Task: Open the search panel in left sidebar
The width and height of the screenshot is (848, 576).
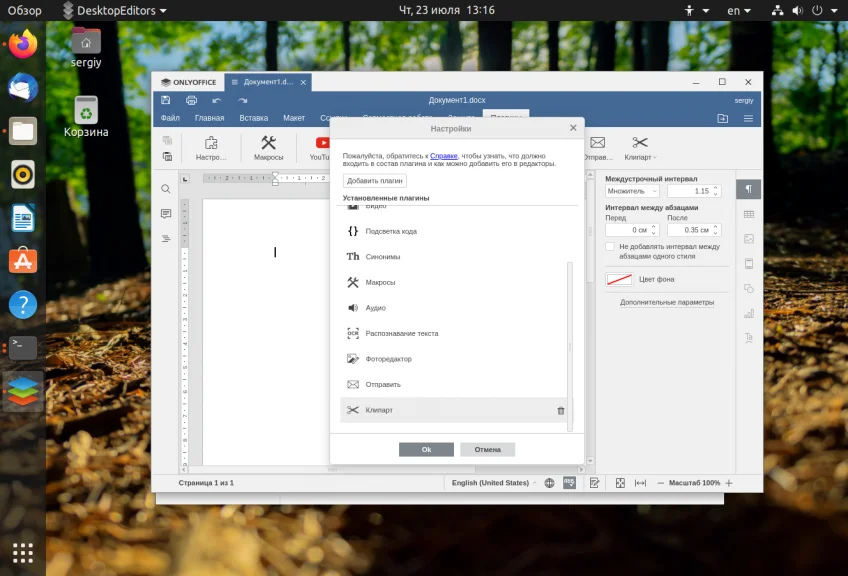Action: tap(166, 189)
